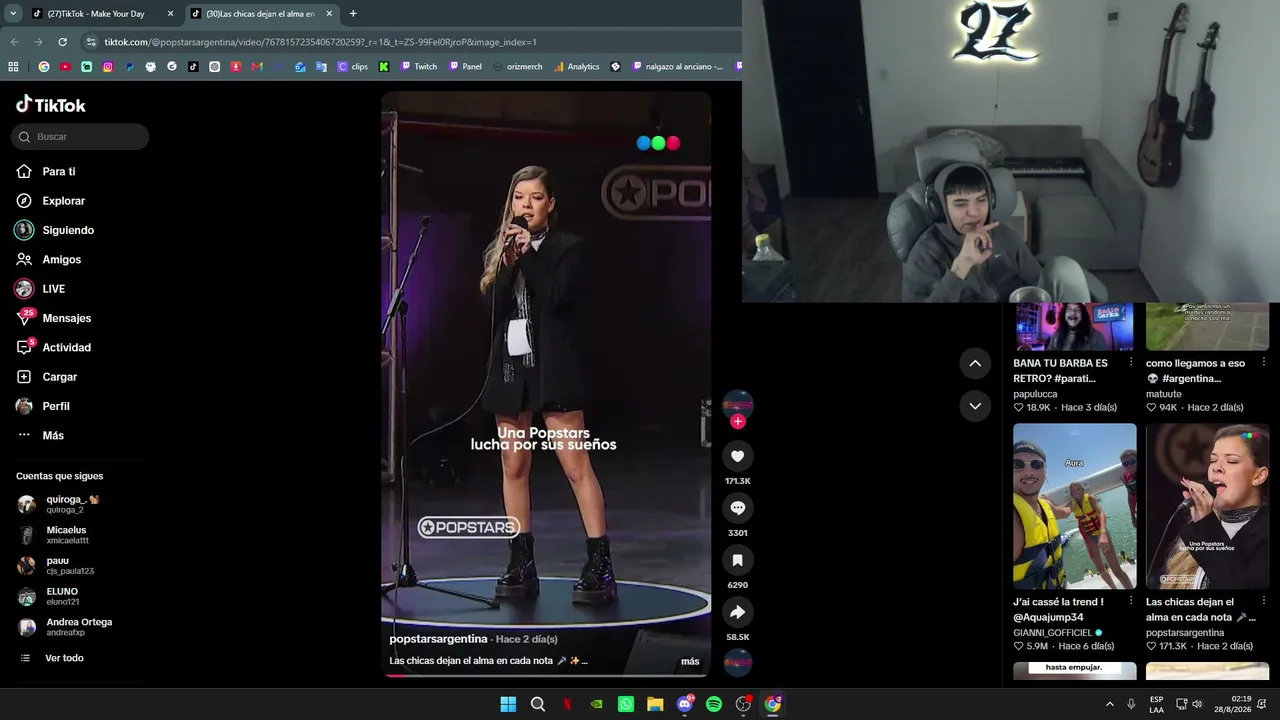Open the Chrome tab search dropdown
Screen dimensions: 1280x720
tap(13, 13)
